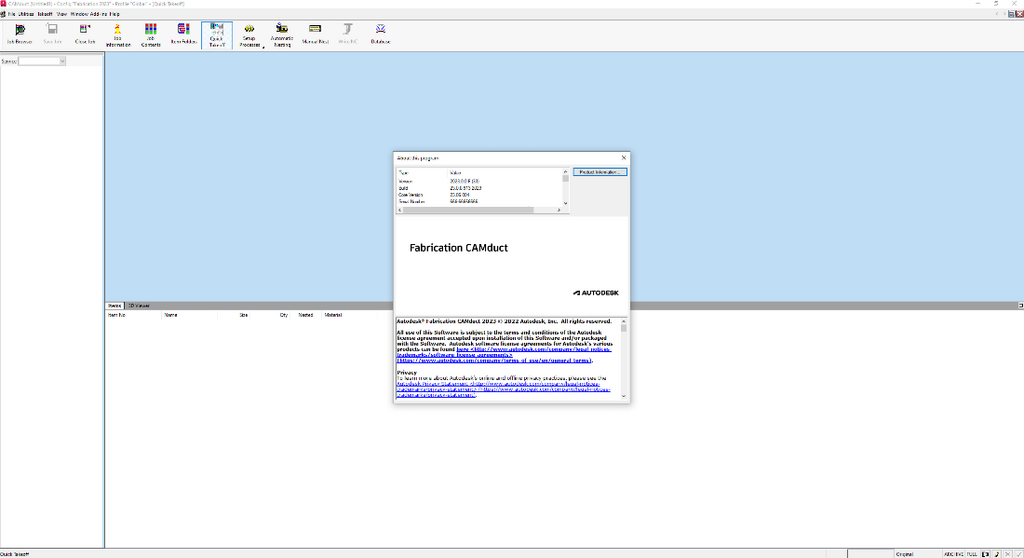Open Manual Nest toolbar icon
Screen dimensions: 1024x558
[x=315, y=35]
